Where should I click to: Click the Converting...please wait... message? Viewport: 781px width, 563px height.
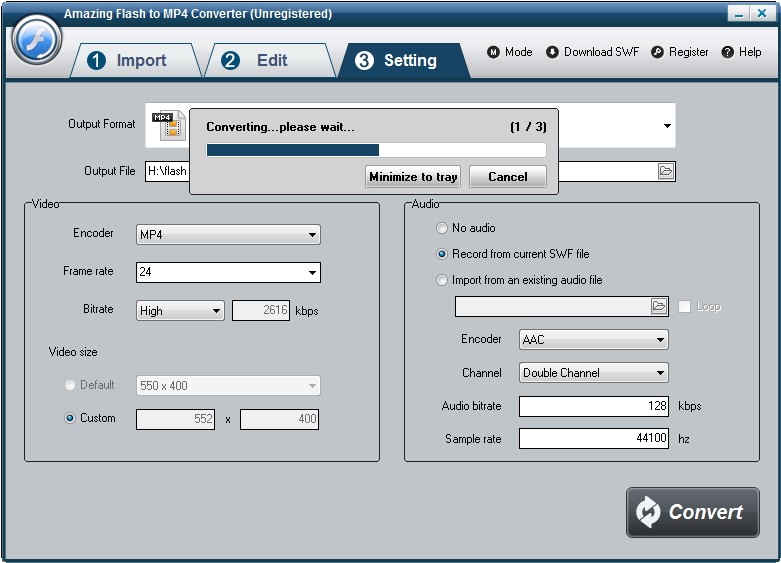[280, 127]
